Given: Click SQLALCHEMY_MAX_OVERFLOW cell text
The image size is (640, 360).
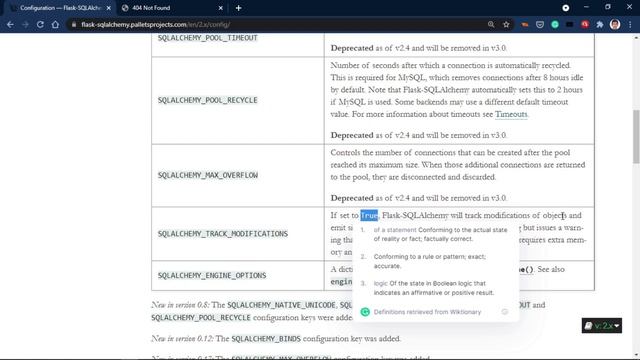Looking at the screenshot, I should pyautogui.click(x=208, y=176).
